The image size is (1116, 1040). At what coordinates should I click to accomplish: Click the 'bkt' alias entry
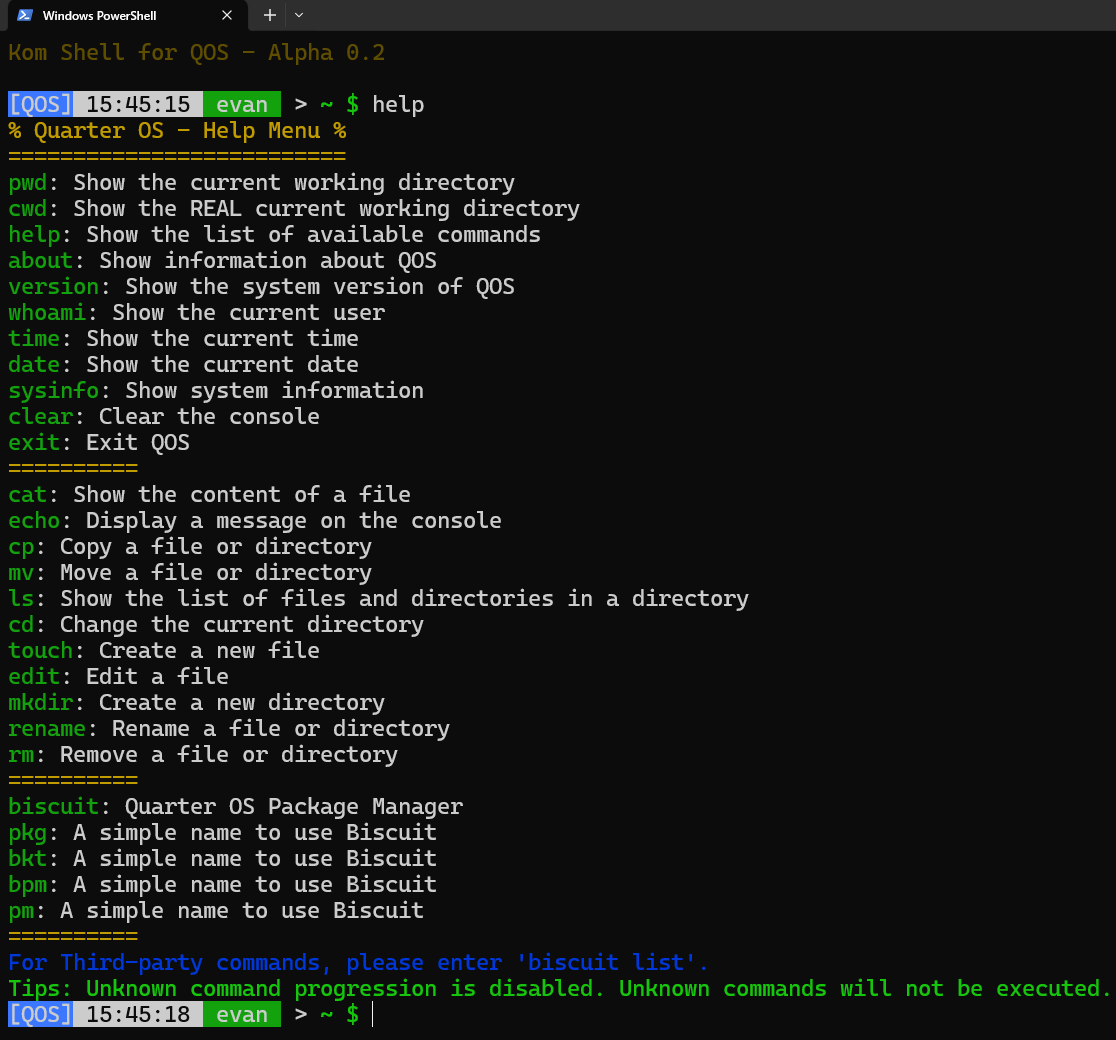point(222,858)
